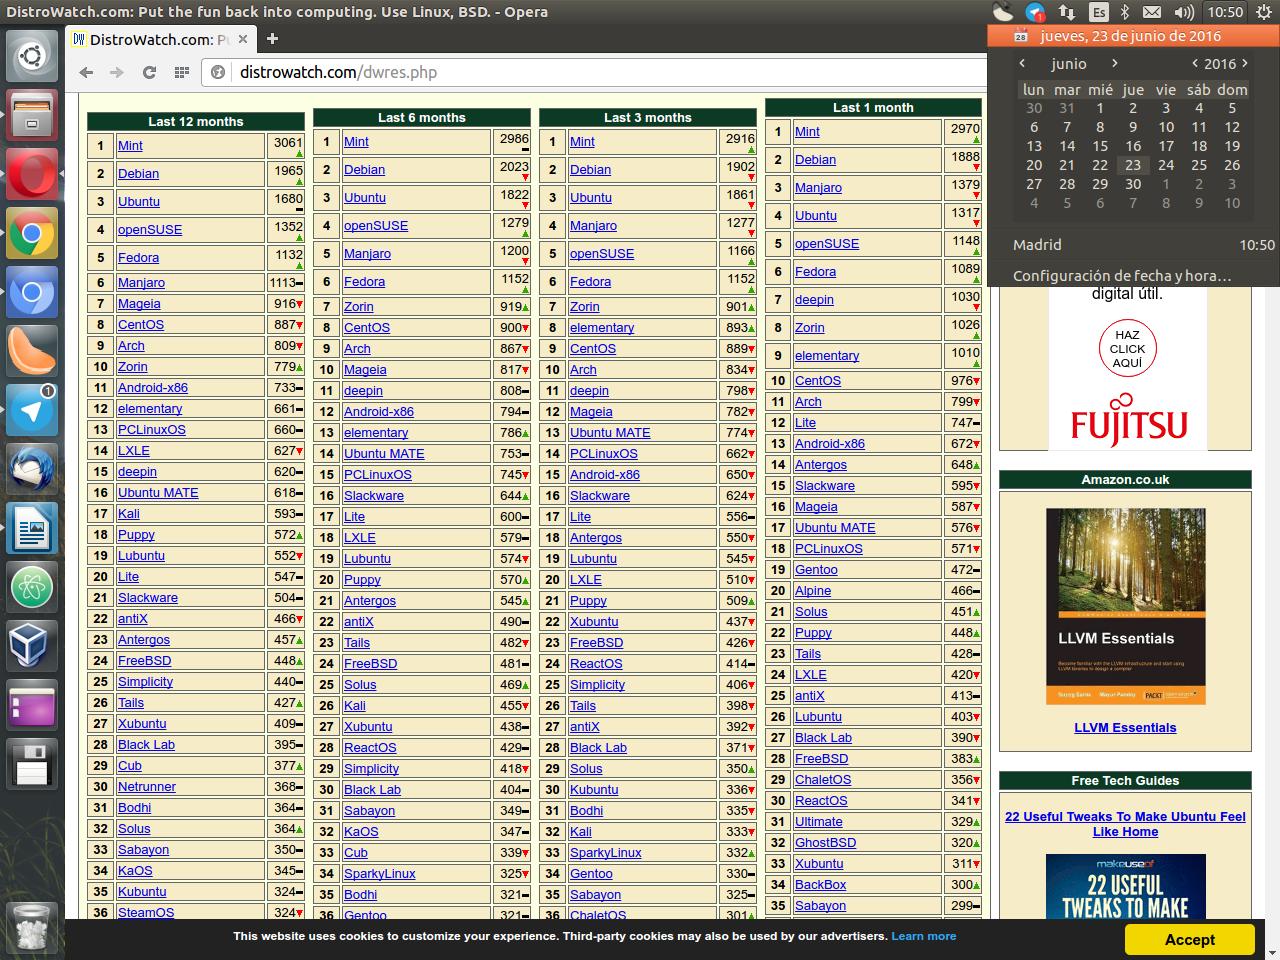The width and height of the screenshot is (1280, 960).
Task: Open the Bluetooth indicator in top panel
Action: tap(1124, 12)
